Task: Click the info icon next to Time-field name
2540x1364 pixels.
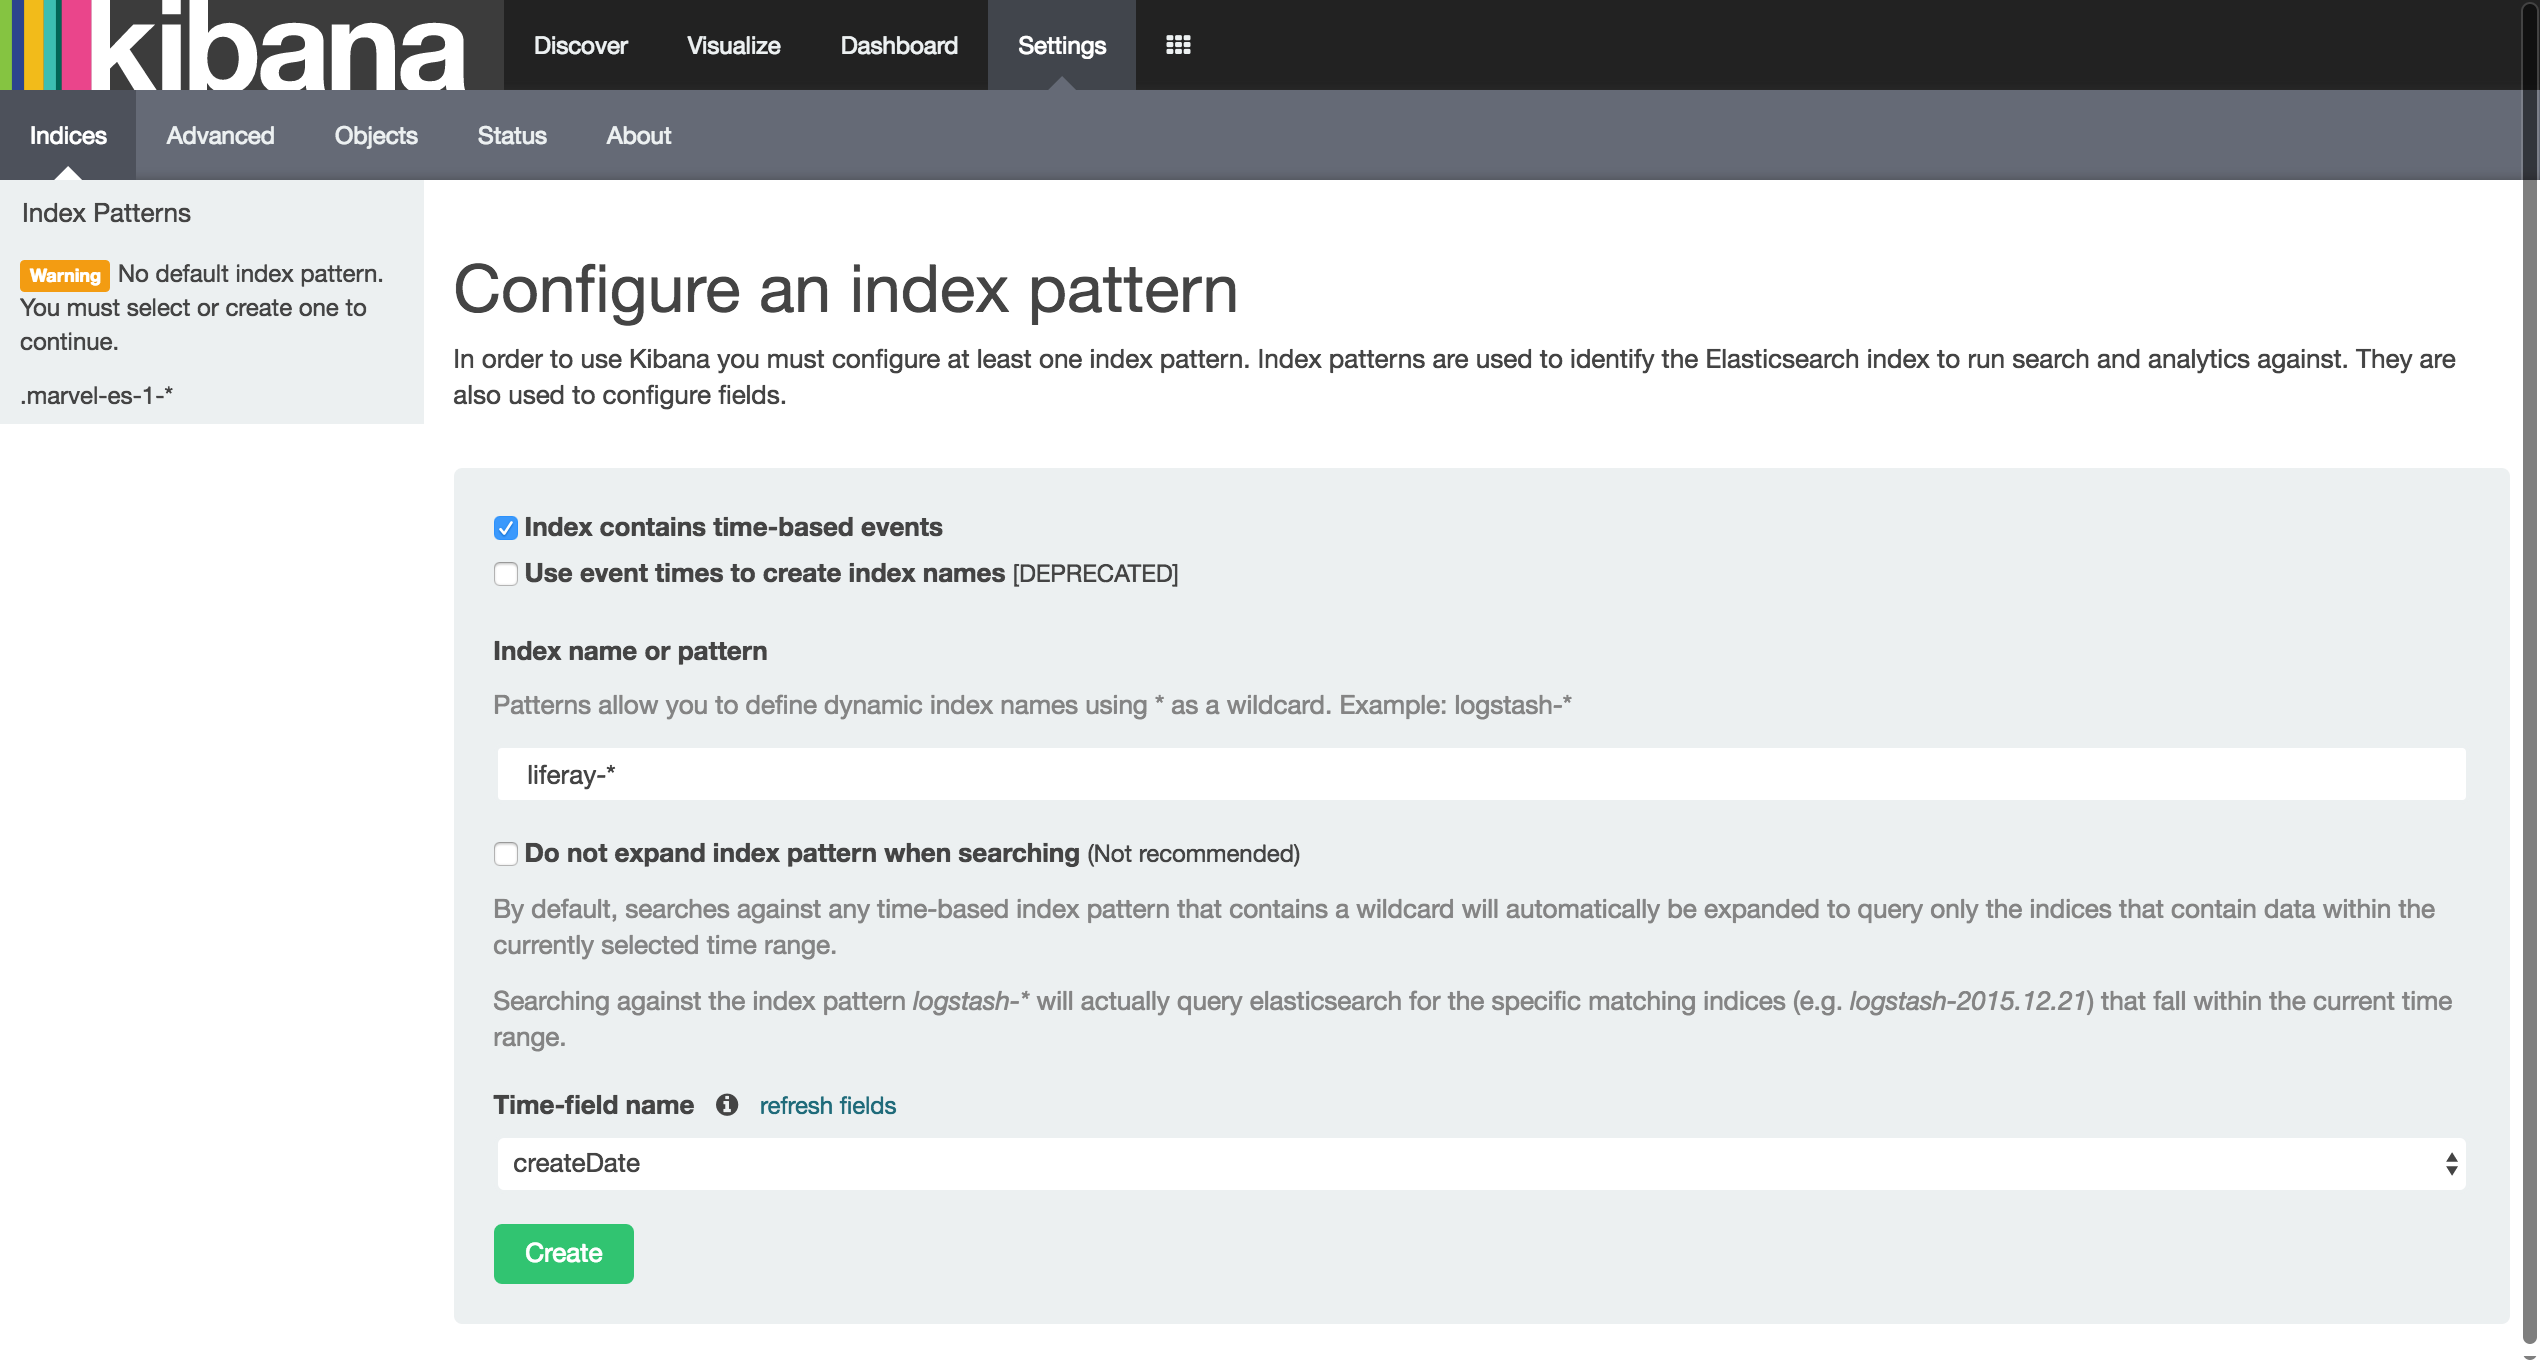Action: pos(724,1104)
